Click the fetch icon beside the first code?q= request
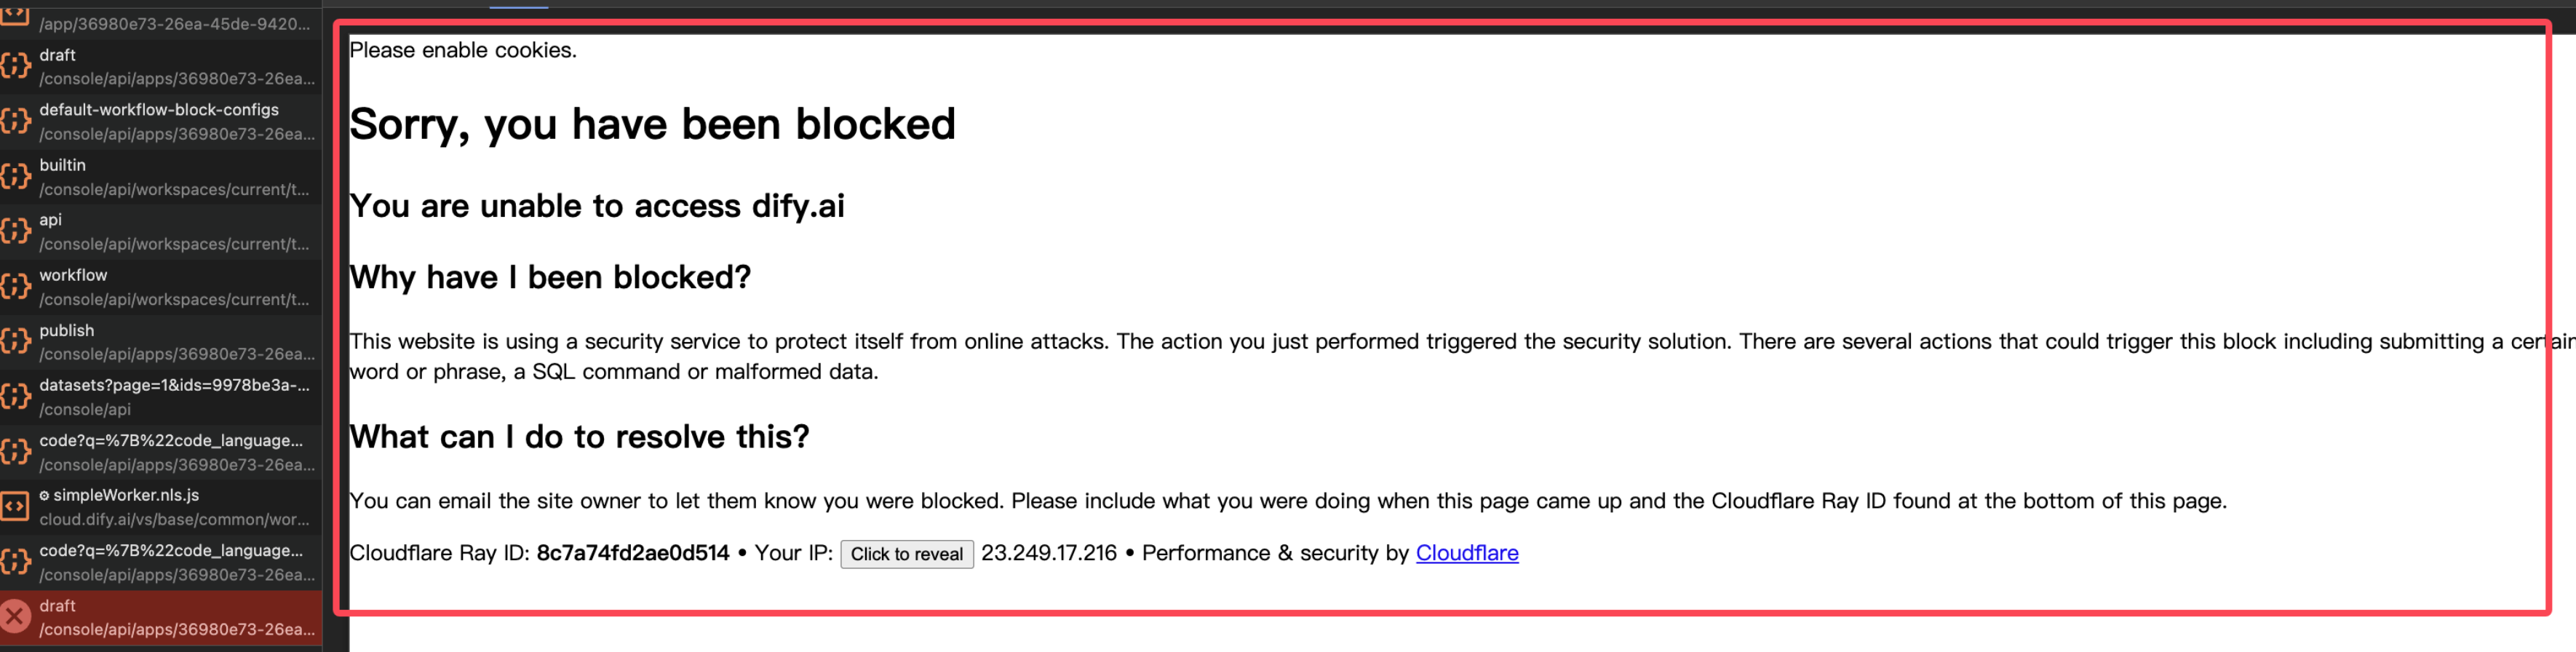This screenshot has width=2576, height=652. point(16,452)
